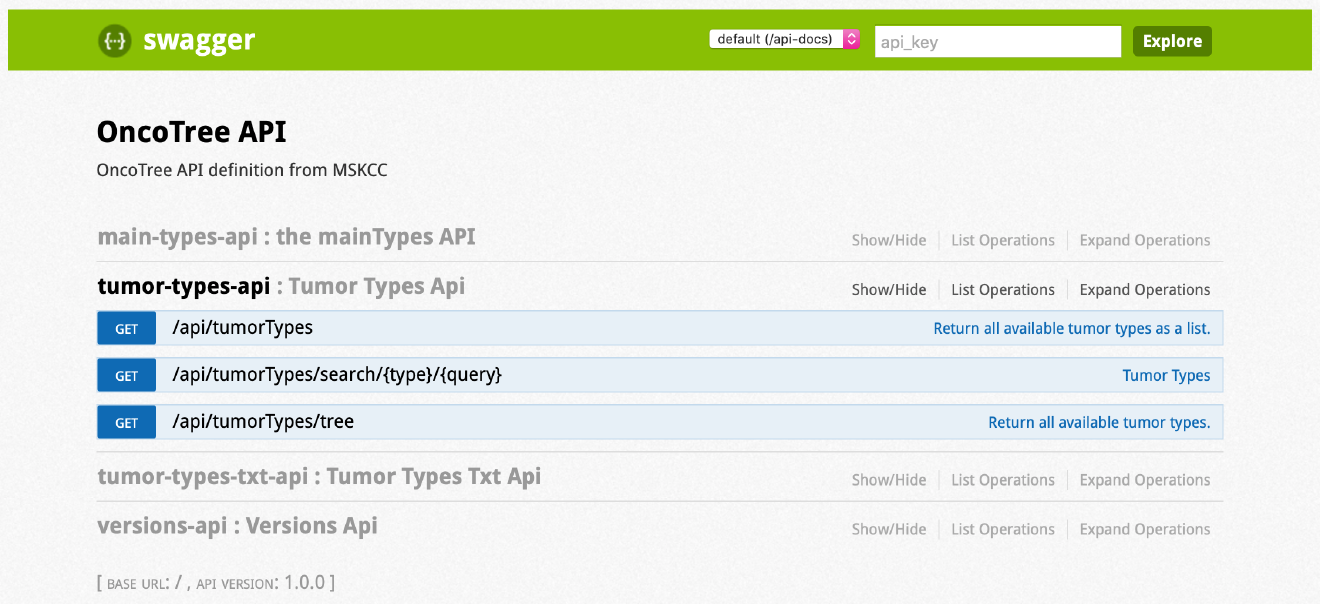Viewport: 1320px width, 604px height.
Task: Click the Explore button
Action: [1171, 41]
